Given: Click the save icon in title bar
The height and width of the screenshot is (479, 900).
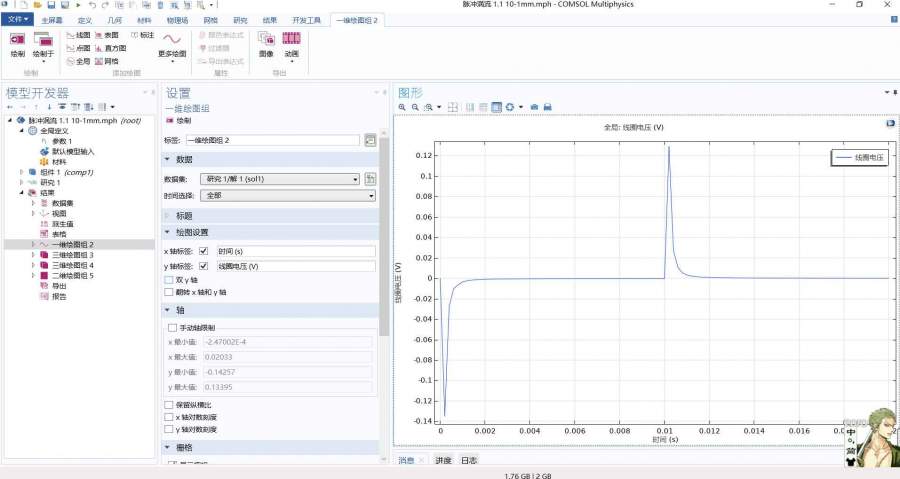Looking at the screenshot, I should 49,5.
